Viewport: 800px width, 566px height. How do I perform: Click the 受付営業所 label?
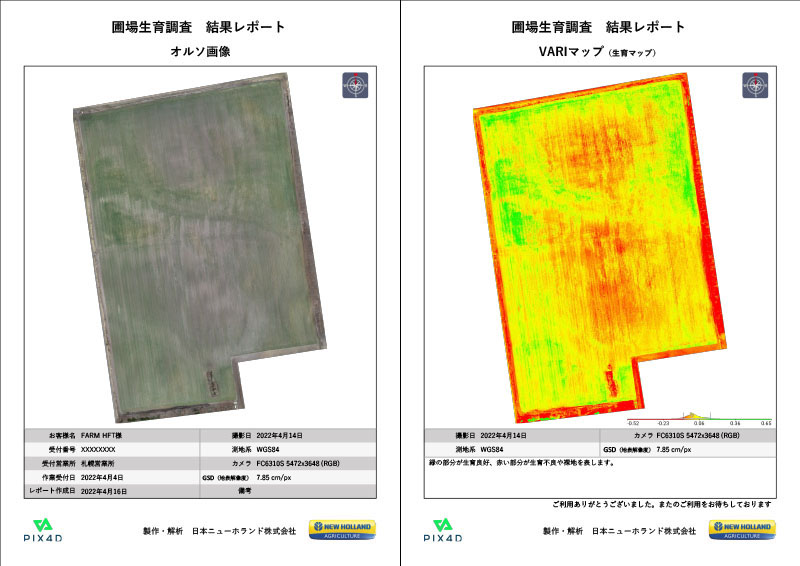click(59, 464)
